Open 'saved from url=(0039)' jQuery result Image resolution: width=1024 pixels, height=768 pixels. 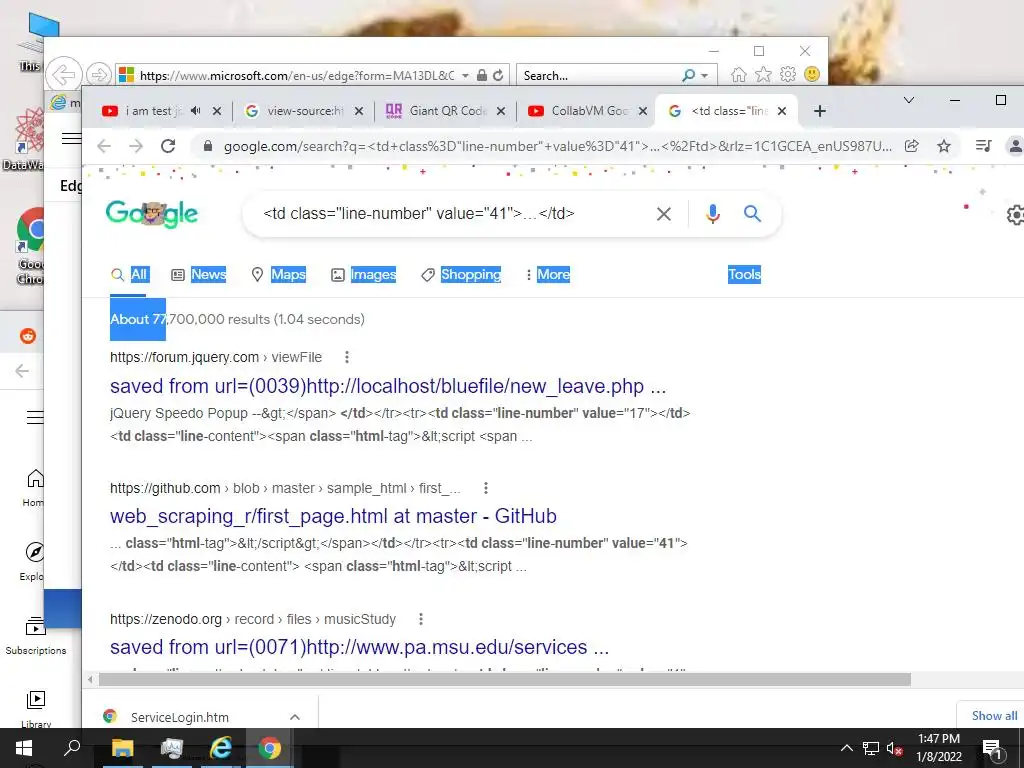(x=388, y=386)
